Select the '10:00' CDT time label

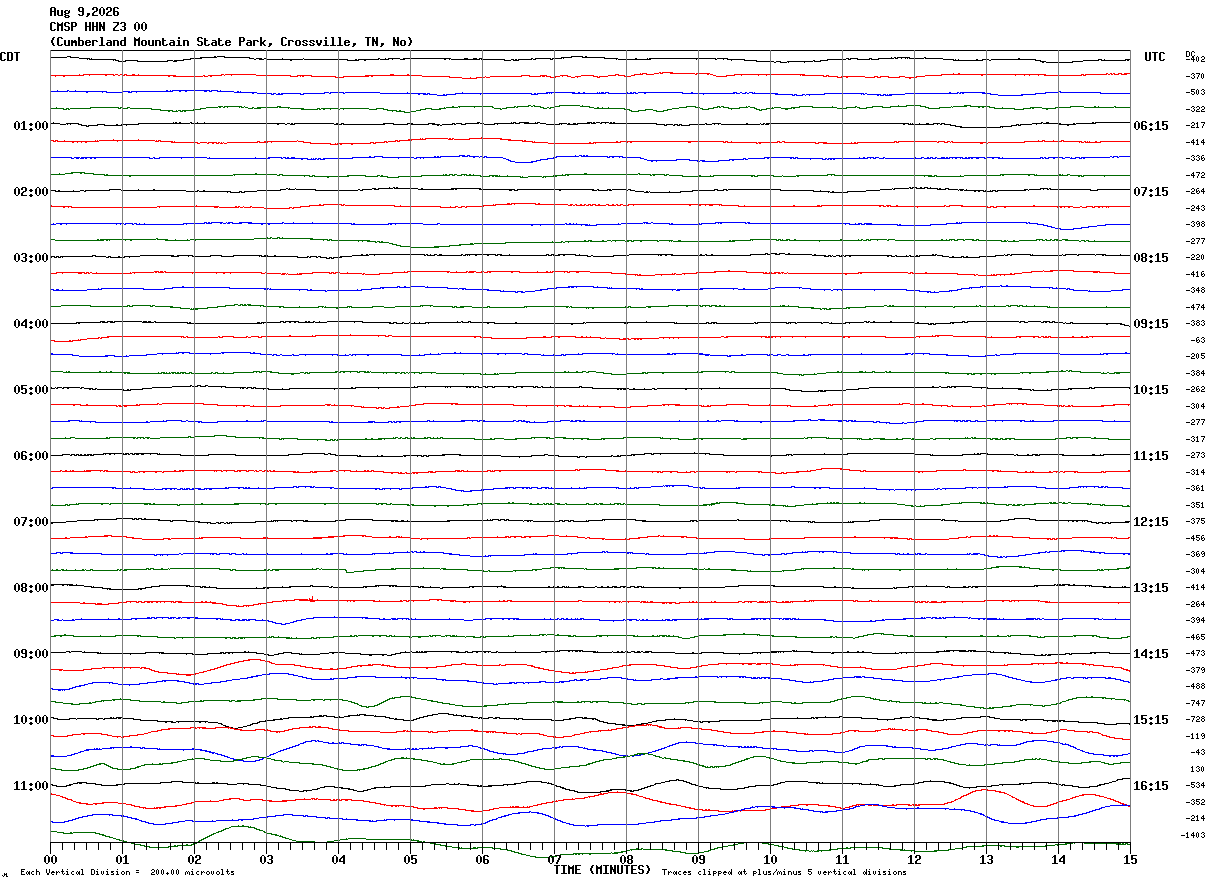(x=31, y=720)
